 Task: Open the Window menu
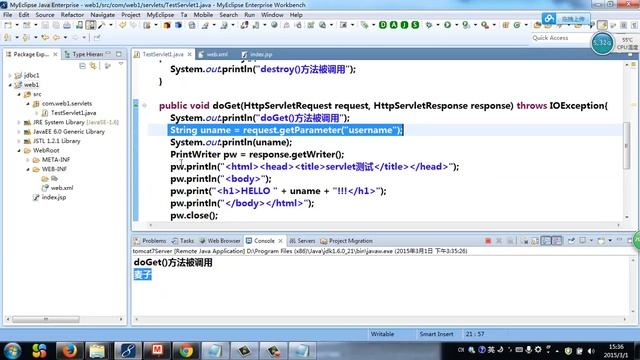pyautogui.click(x=272, y=15)
